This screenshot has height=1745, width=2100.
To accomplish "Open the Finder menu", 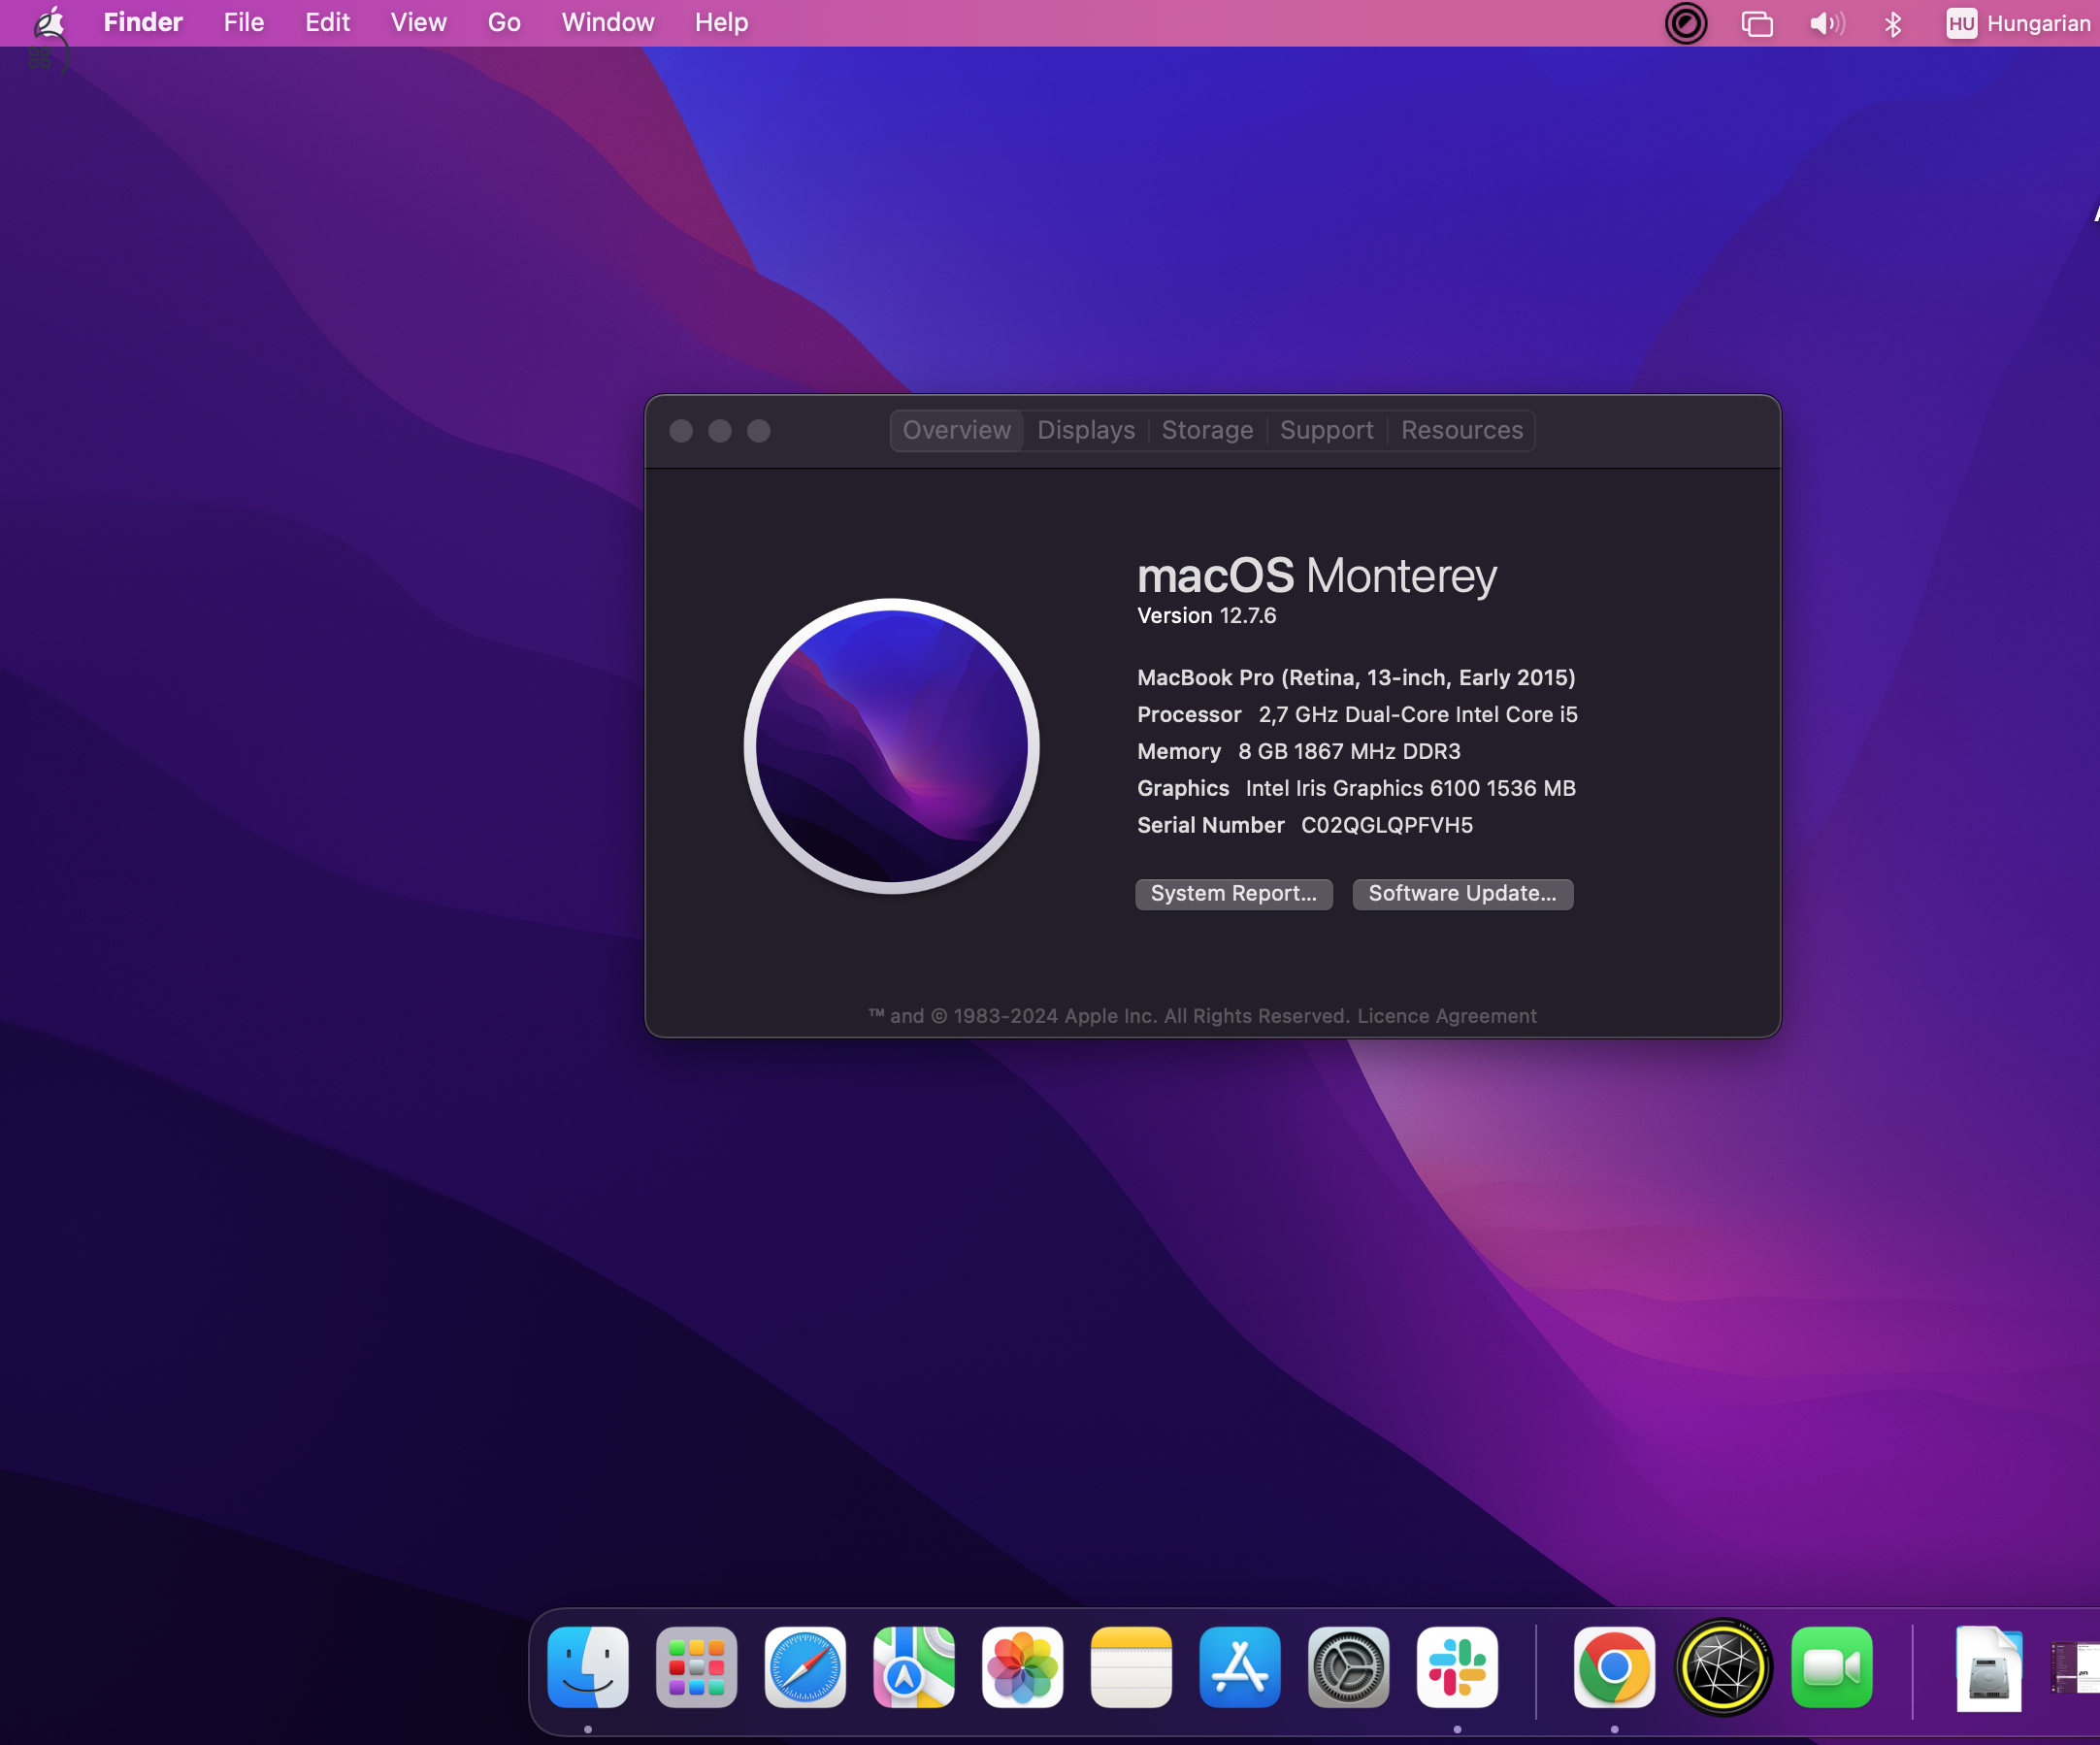I will coord(143,22).
